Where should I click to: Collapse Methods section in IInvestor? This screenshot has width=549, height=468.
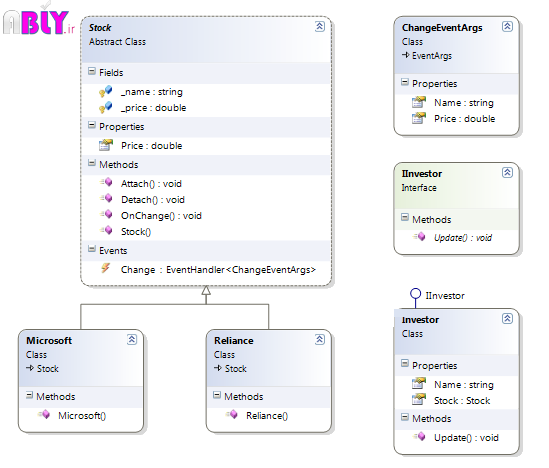pyautogui.click(x=405, y=218)
